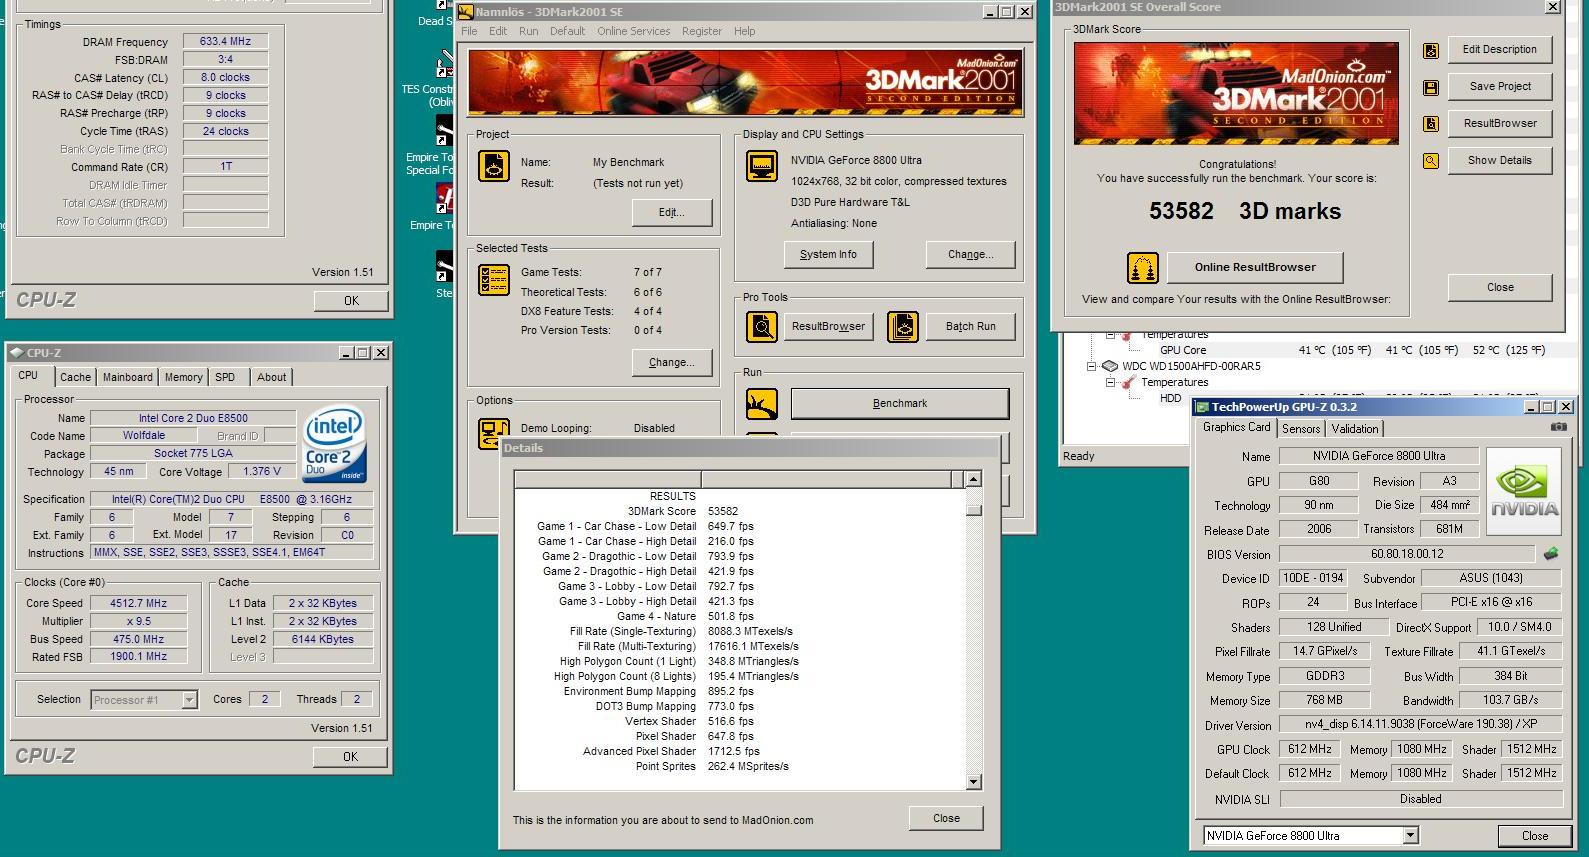Click the Online ResultBrowser icon

point(1142,267)
